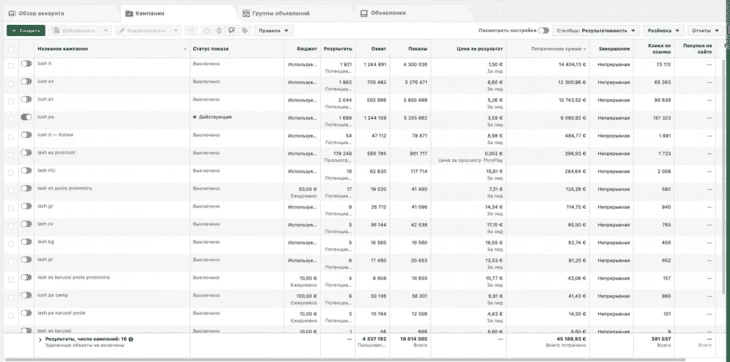This screenshot has height=362, width=730.
Task: Click the Редактировать button
Action: (x=143, y=31)
